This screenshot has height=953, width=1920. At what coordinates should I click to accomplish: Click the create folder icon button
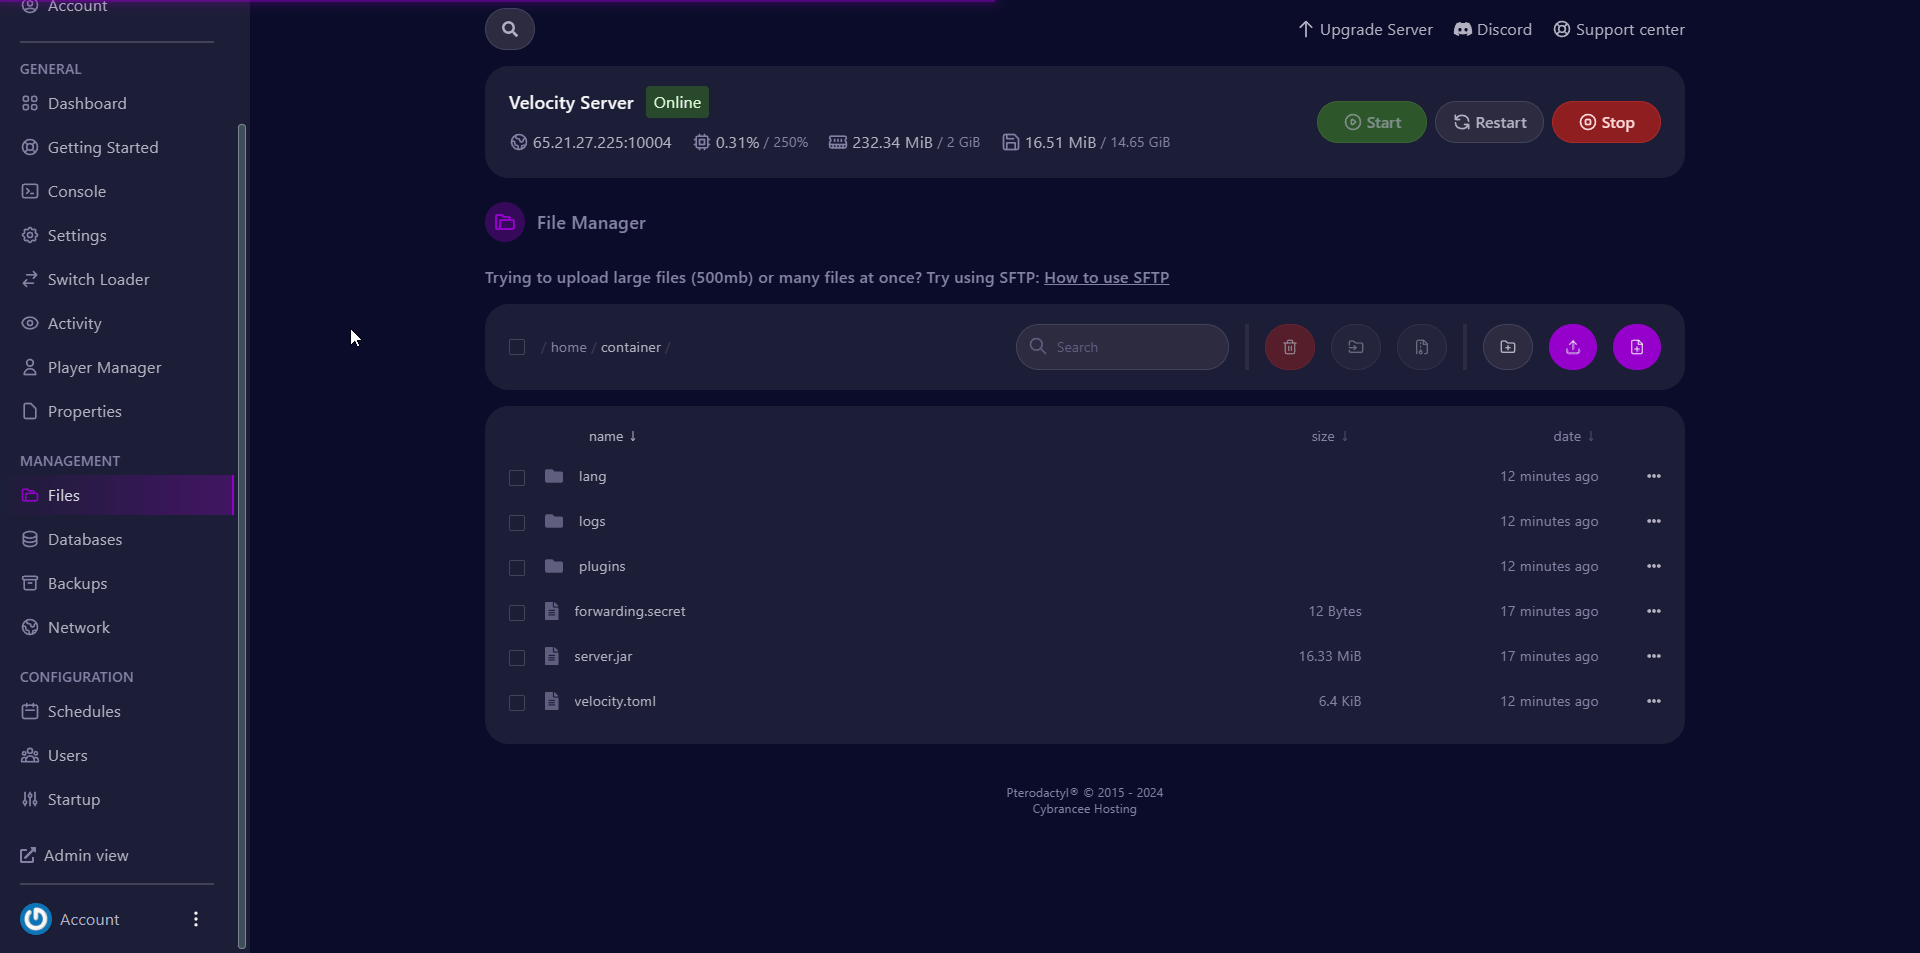(1507, 347)
